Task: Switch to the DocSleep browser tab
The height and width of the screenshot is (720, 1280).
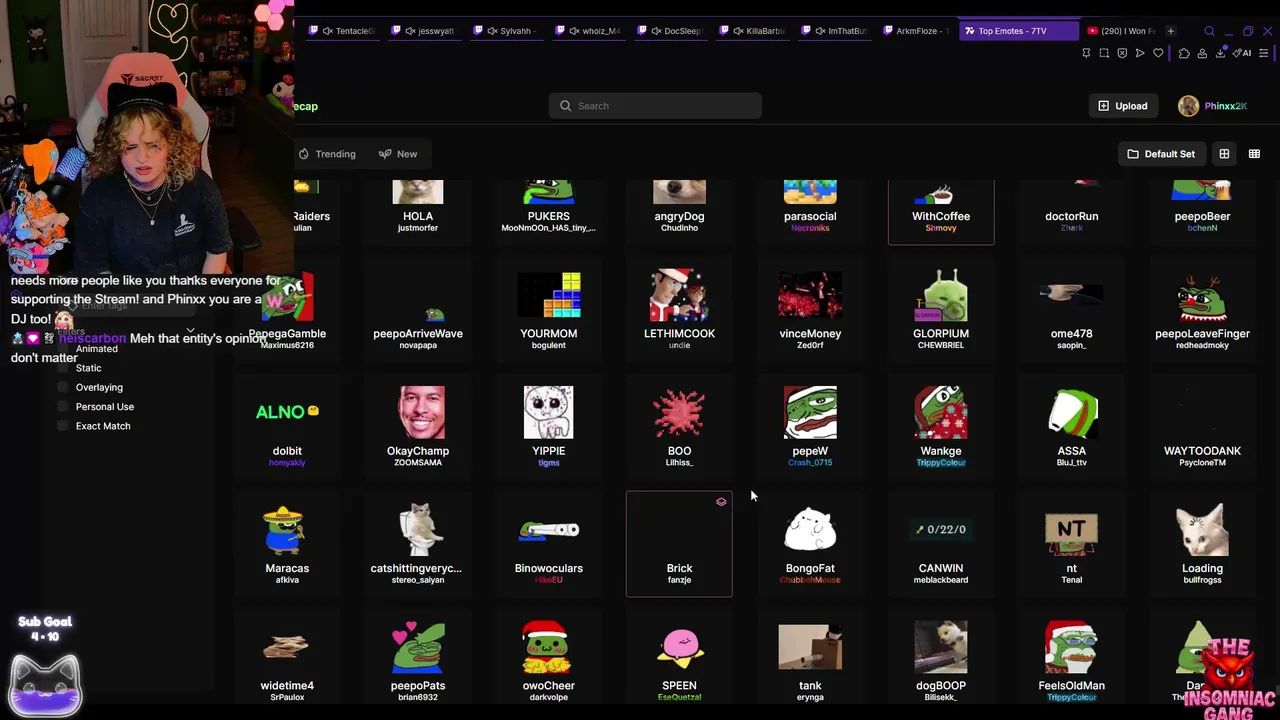Action: [x=670, y=31]
